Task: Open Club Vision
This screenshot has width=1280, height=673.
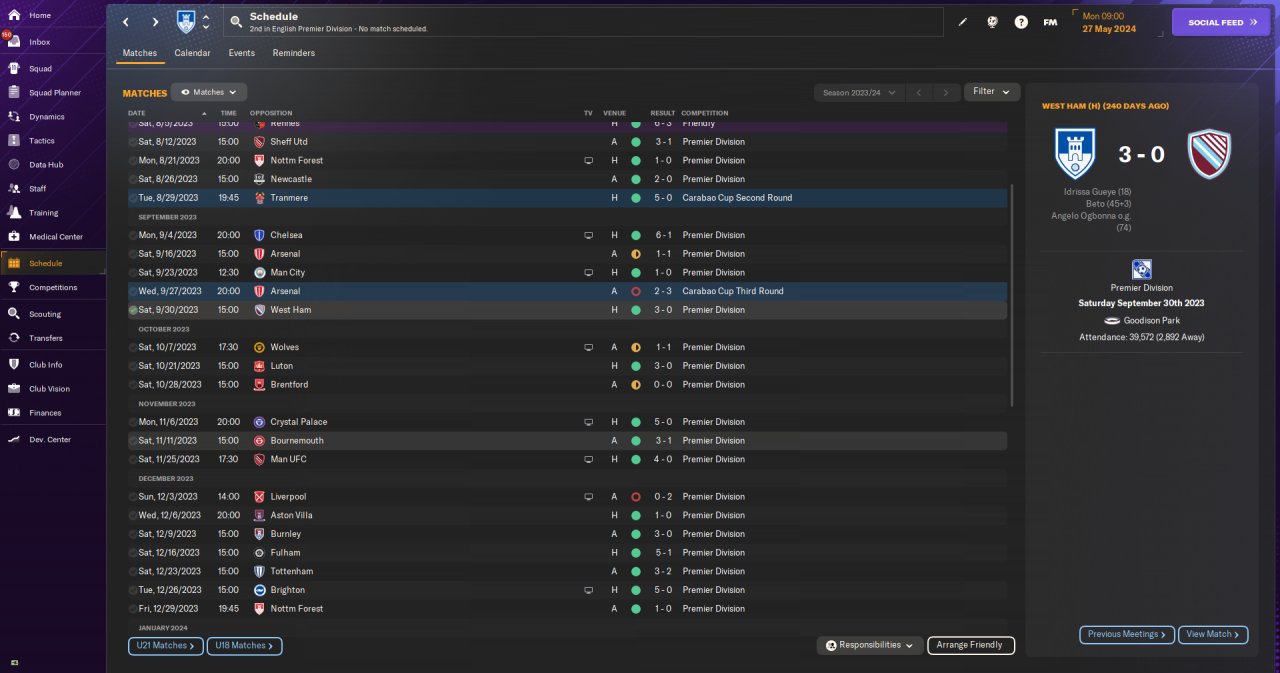Action: [49, 389]
